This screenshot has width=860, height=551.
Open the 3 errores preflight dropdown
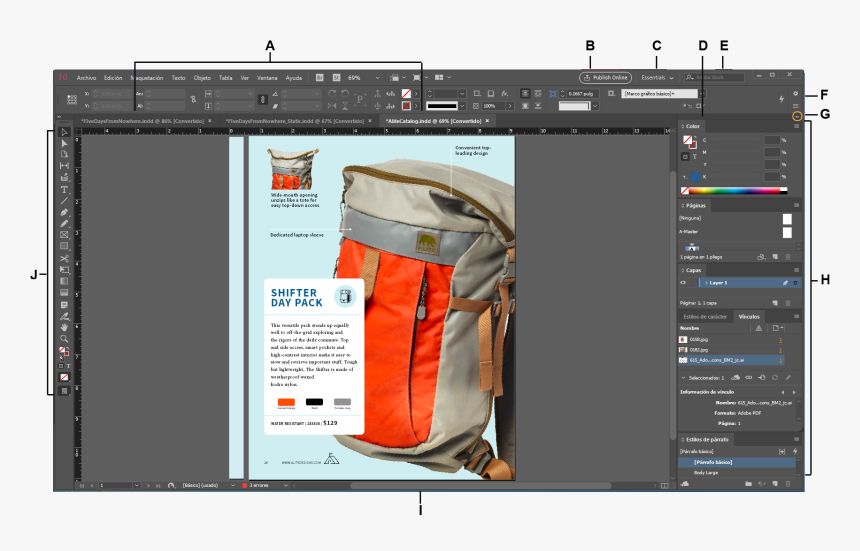point(285,486)
